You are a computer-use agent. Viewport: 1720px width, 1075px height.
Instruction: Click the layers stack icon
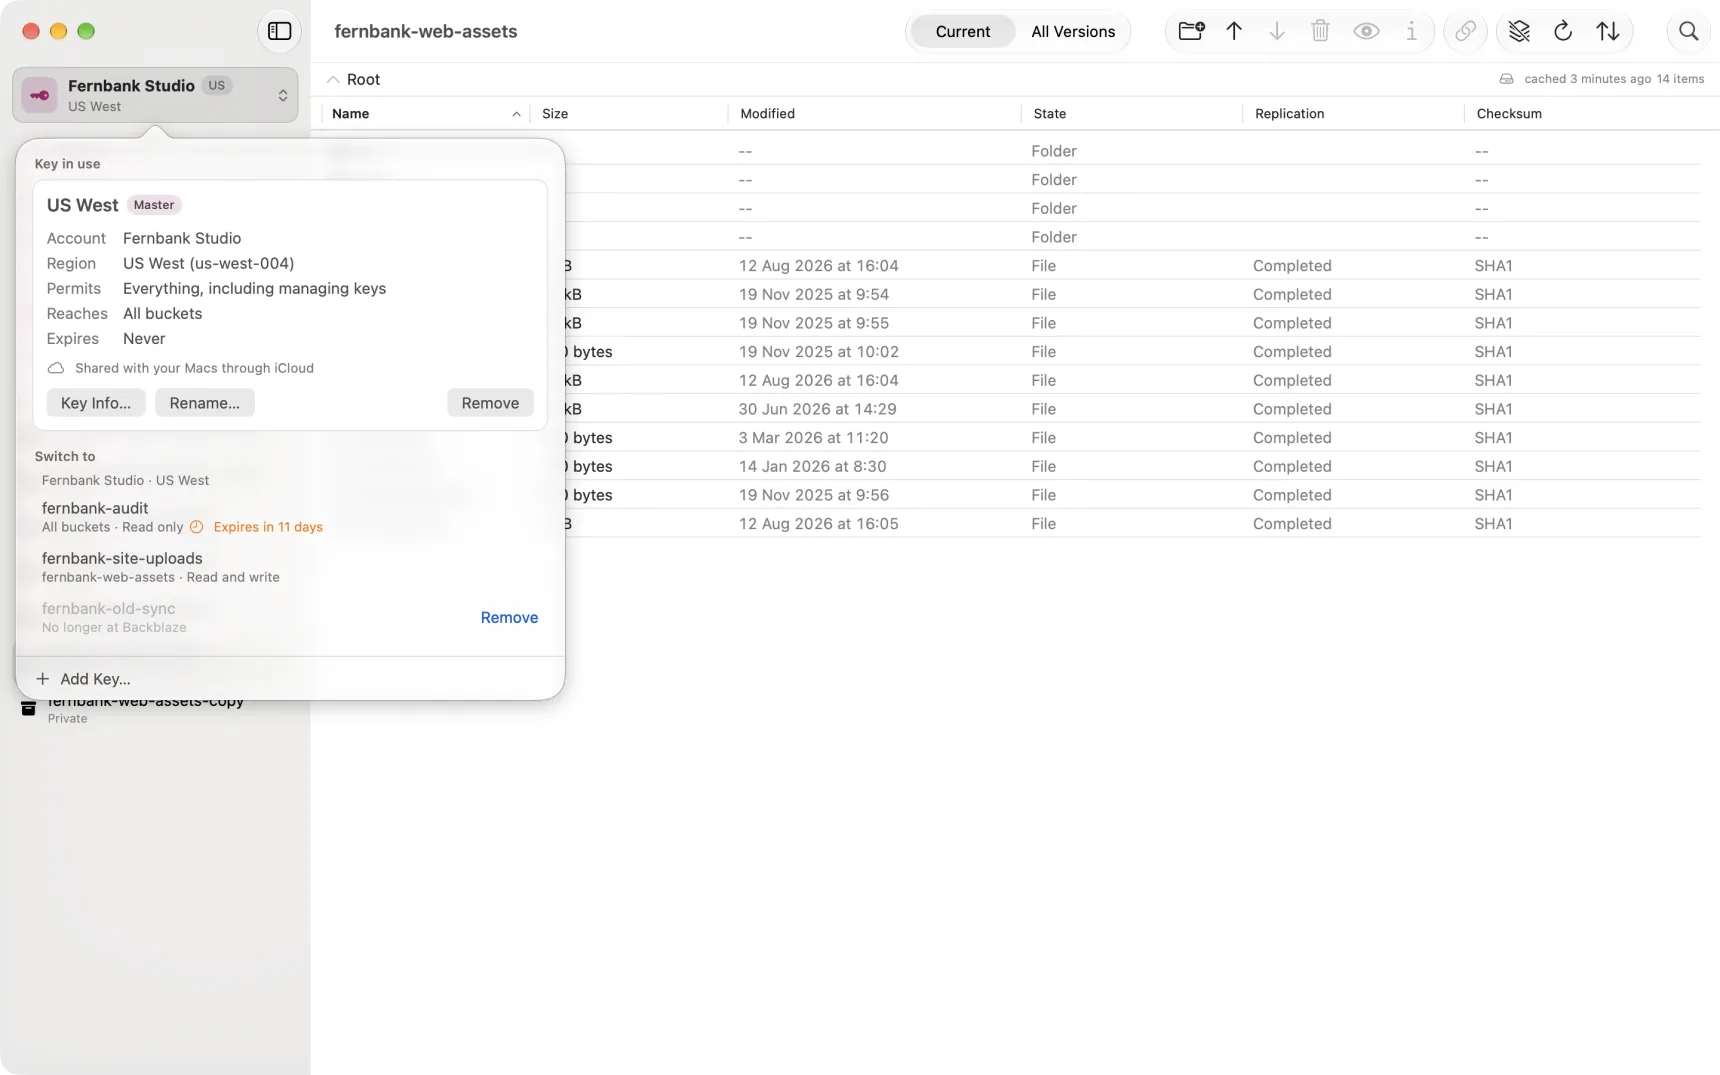[x=1519, y=31]
